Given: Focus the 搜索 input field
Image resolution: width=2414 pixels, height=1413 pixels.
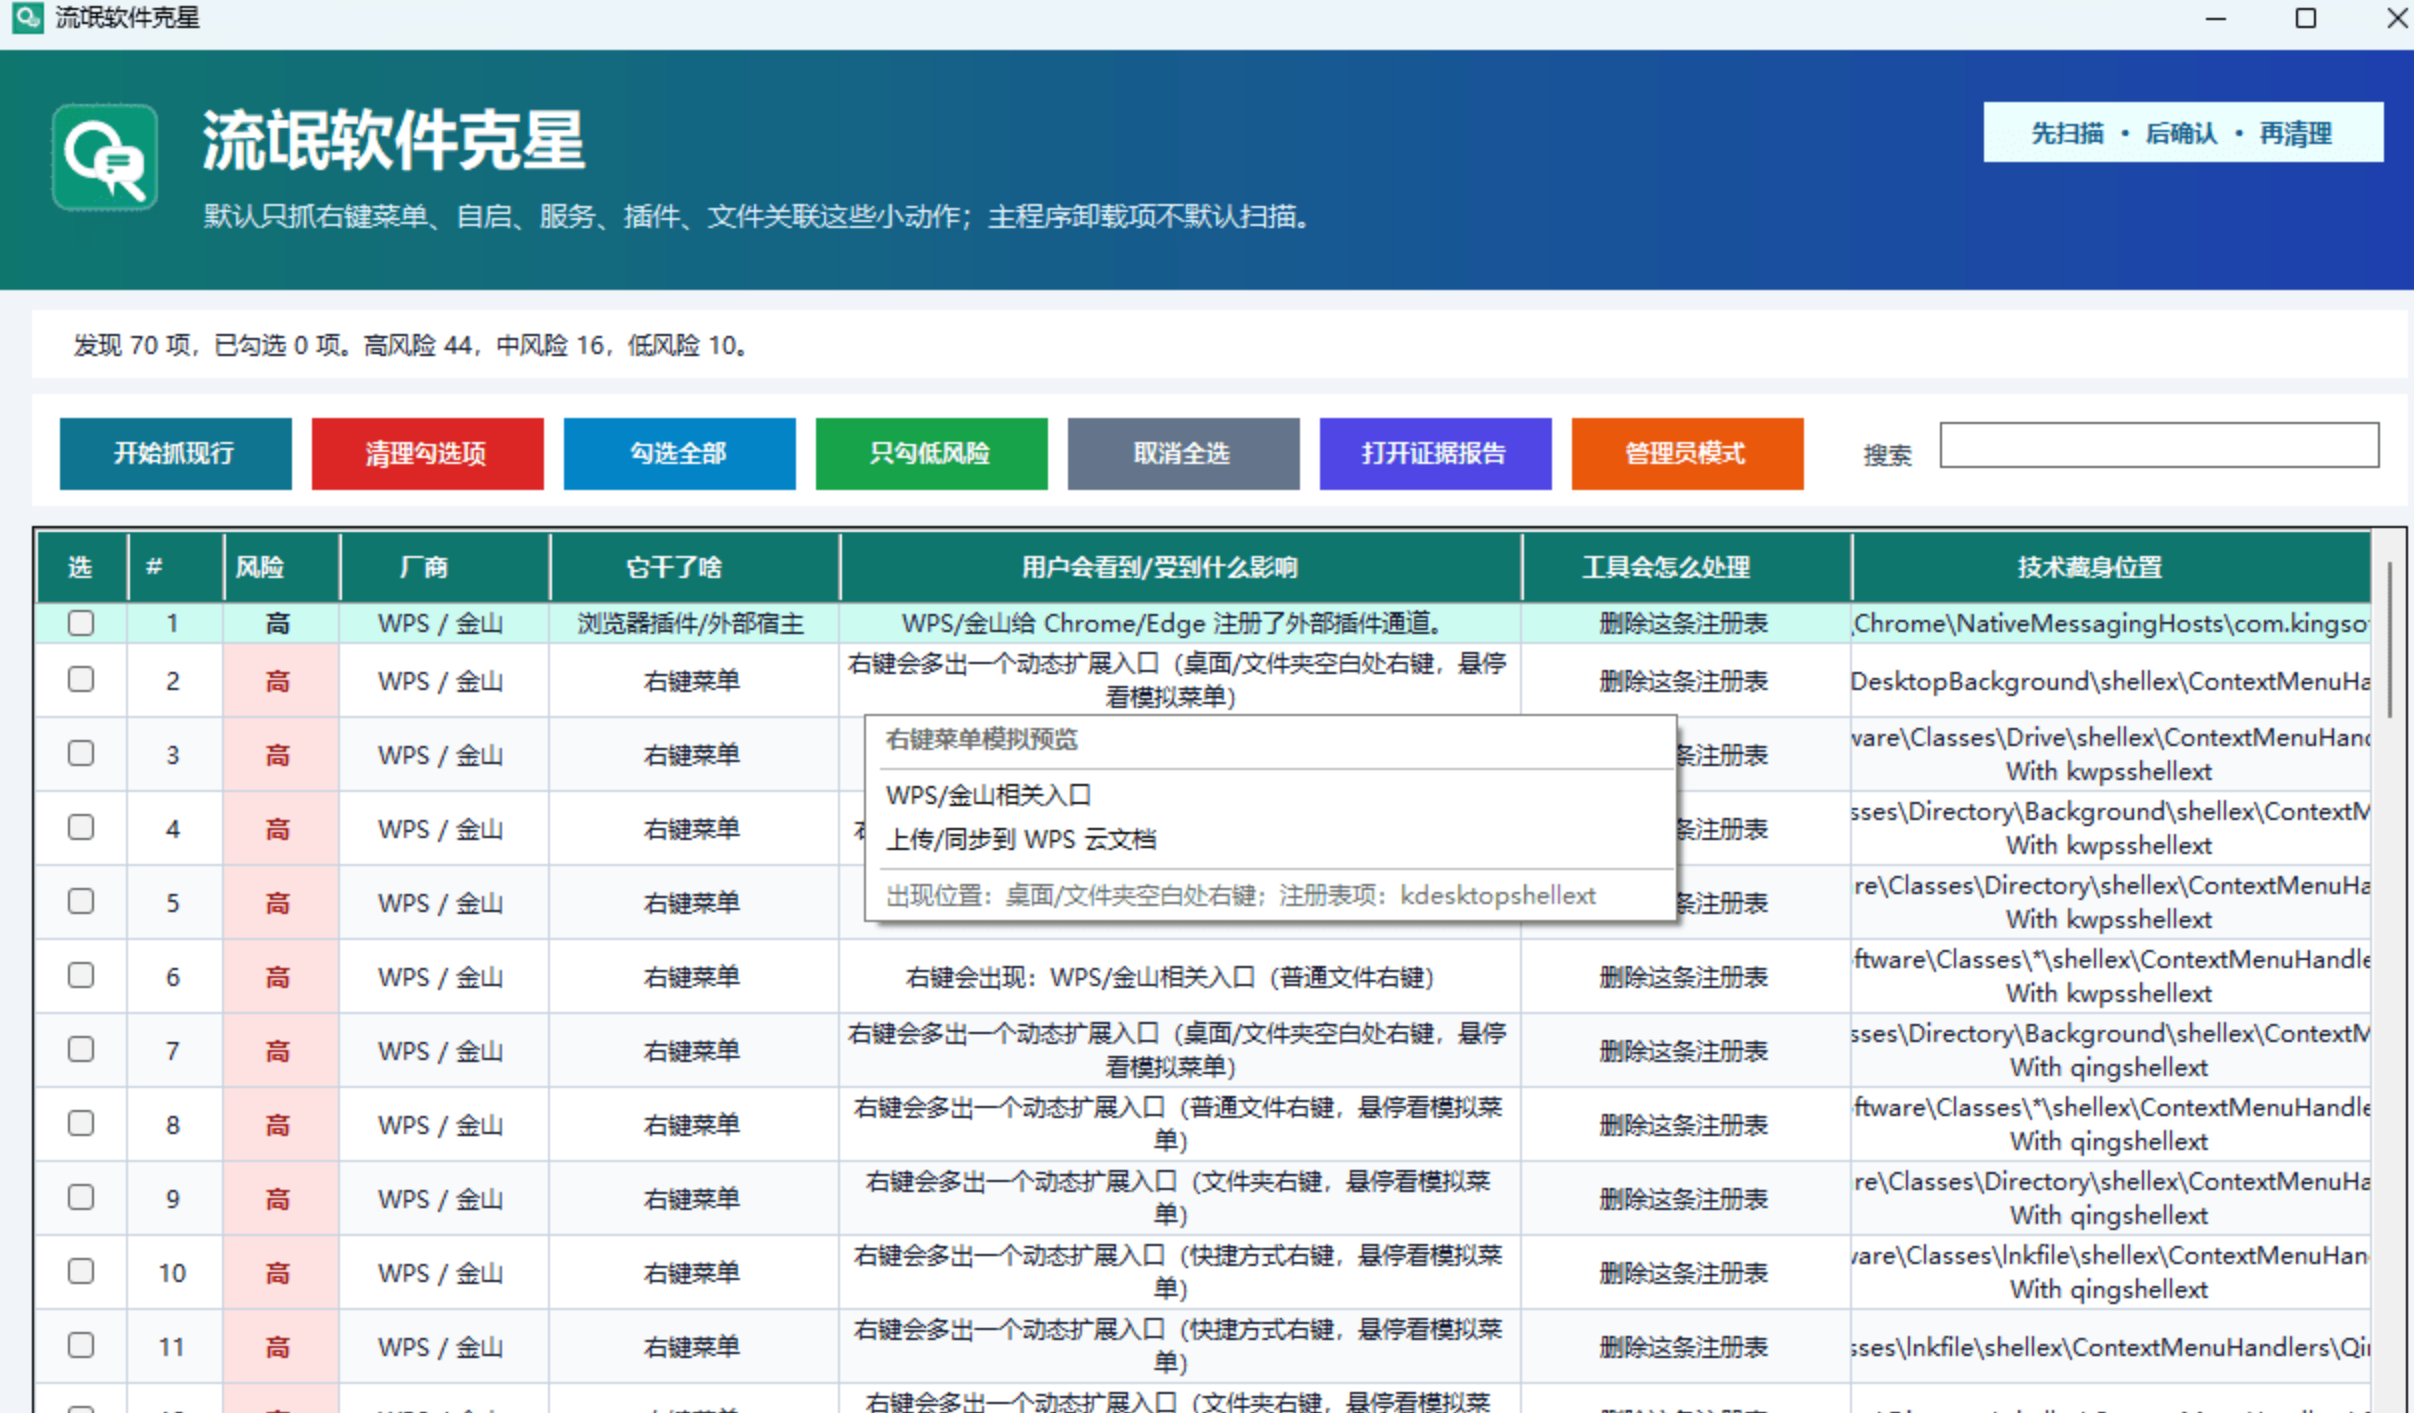Looking at the screenshot, I should (x=2159, y=445).
